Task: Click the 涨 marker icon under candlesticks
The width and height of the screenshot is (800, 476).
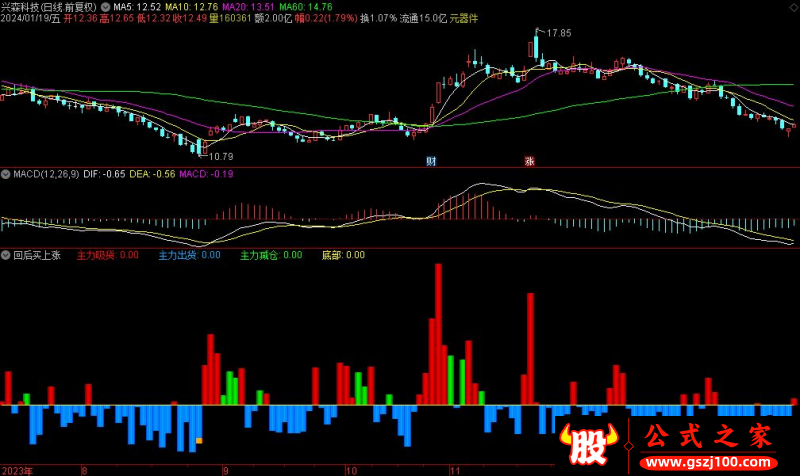Action: (x=530, y=162)
